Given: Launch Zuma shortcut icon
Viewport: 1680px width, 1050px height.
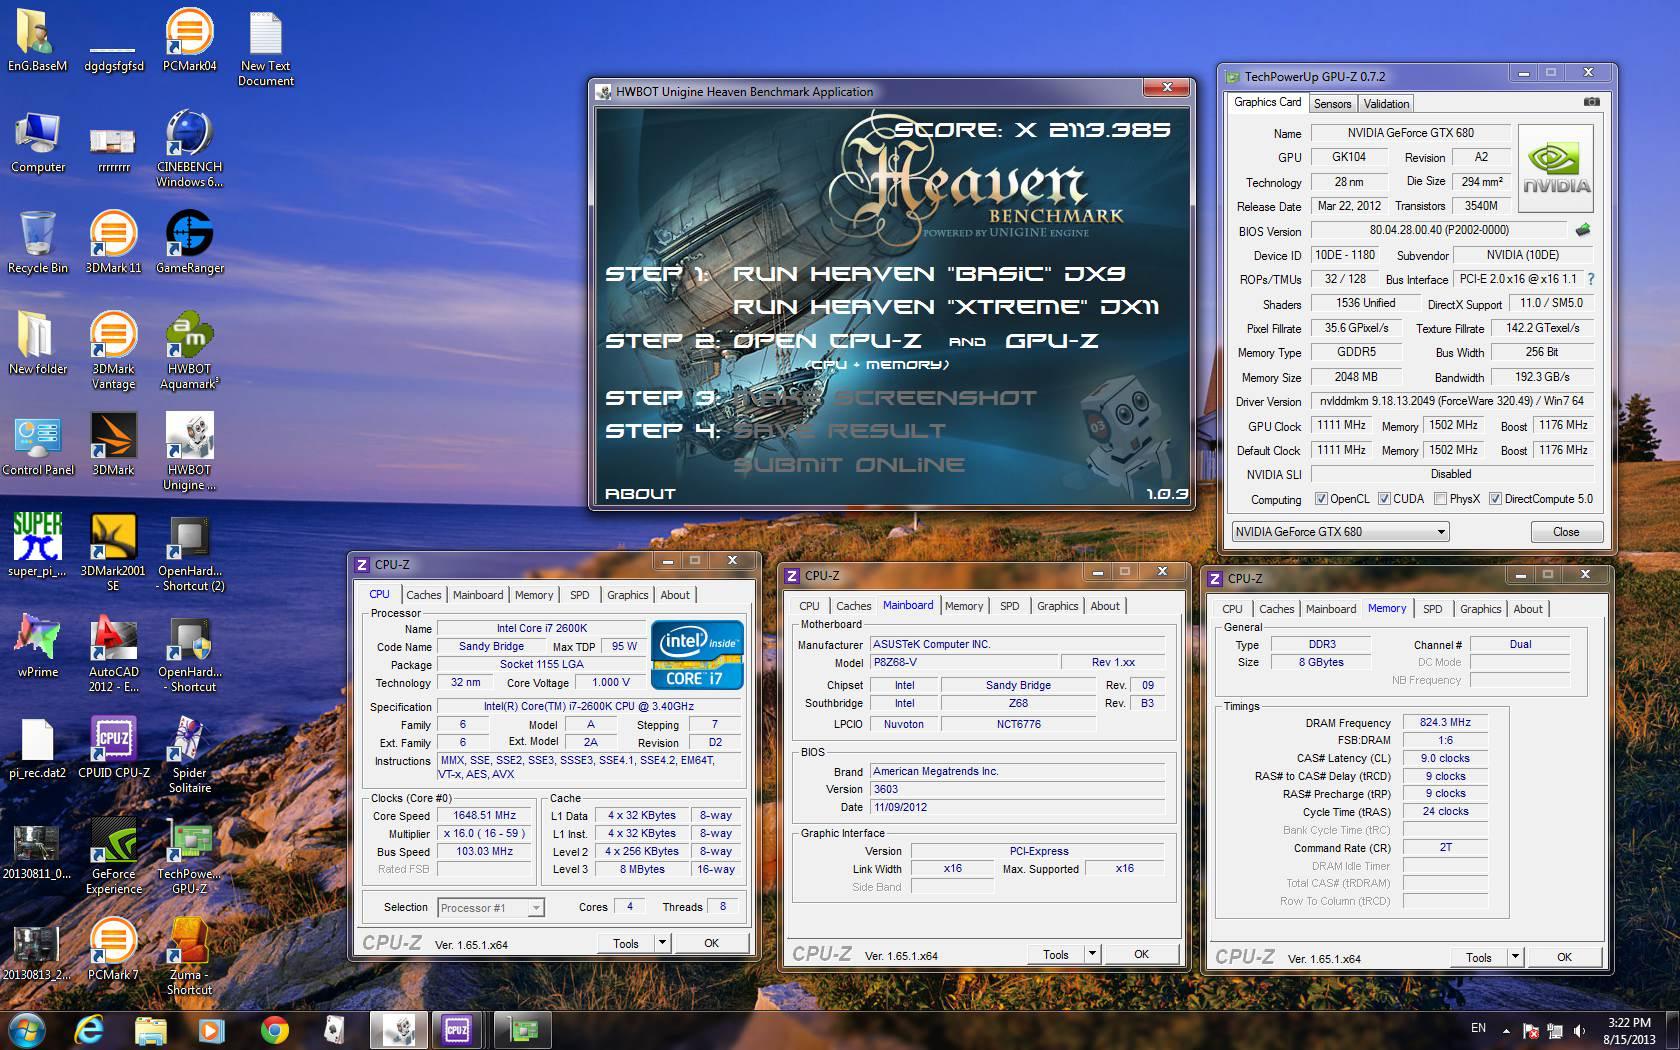Looking at the screenshot, I should pyautogui.click(x=189, y=957).
